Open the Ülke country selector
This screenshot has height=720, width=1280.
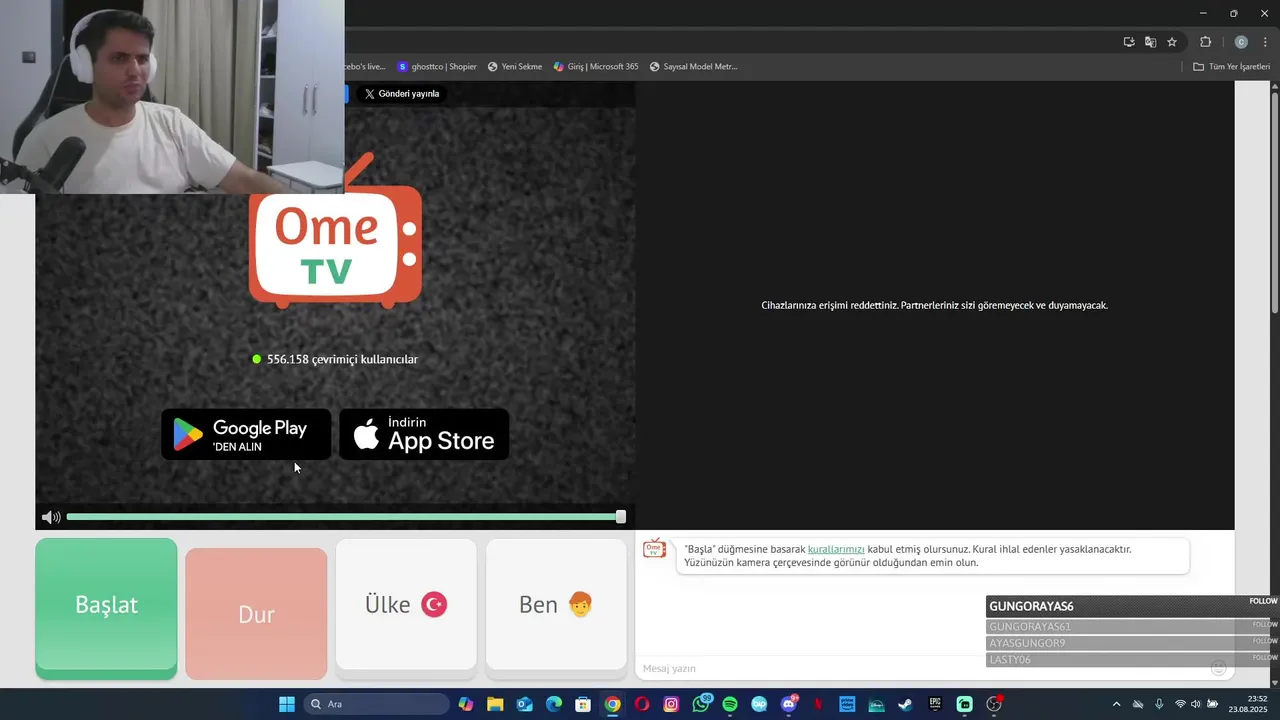pyautogui.click(x=406, y=604)
